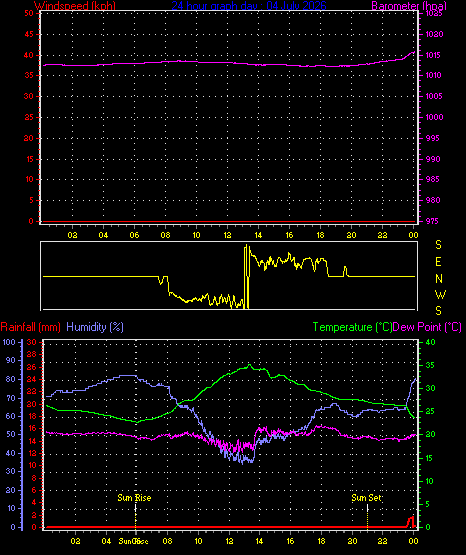Click 15 on the windspeed axis

(x=29, y=159)
